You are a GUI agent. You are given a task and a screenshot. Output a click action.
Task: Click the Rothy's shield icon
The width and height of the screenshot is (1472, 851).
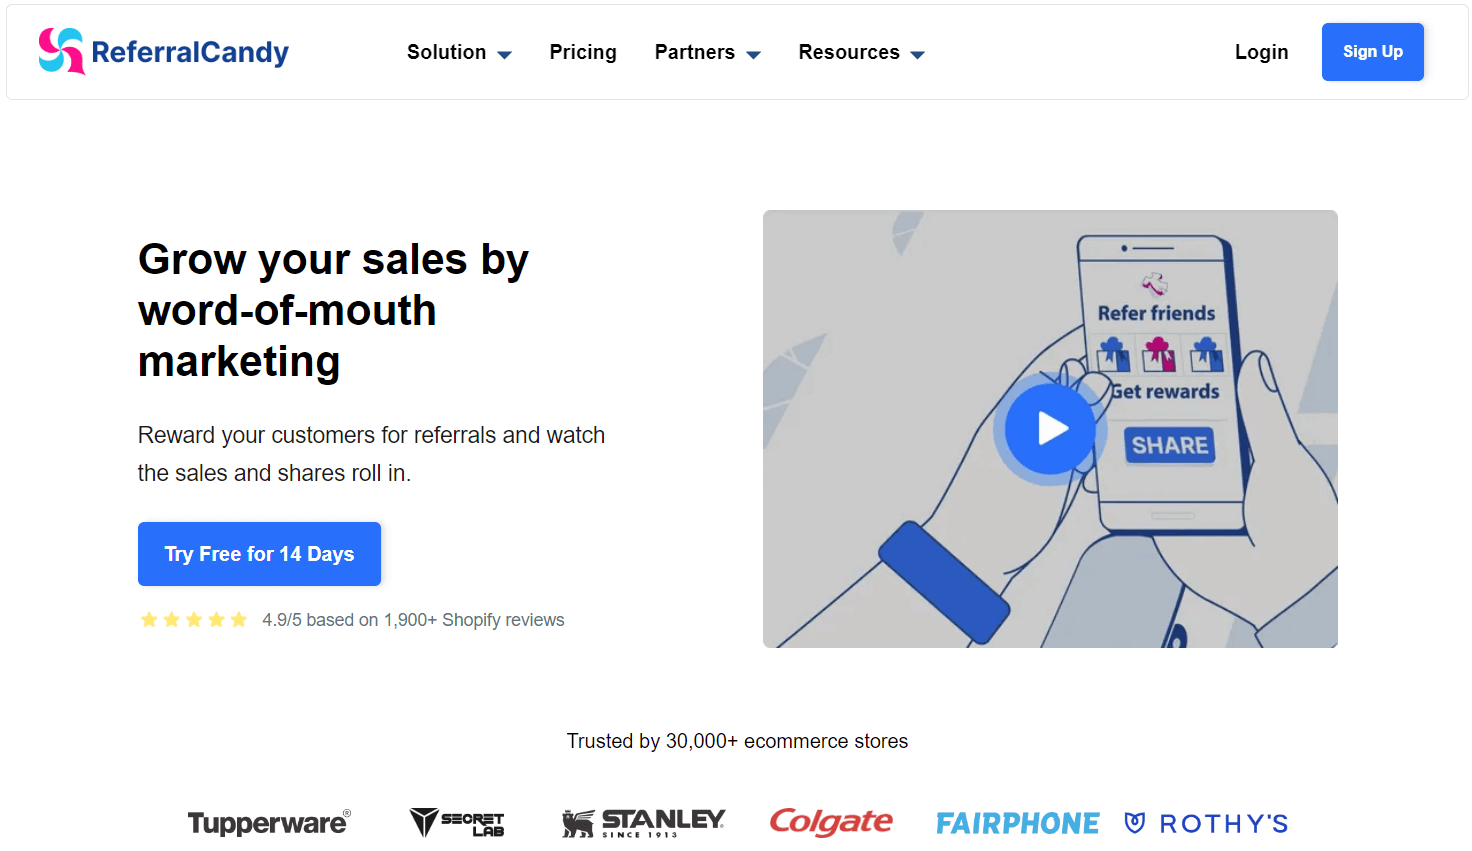click(1135, 822)
